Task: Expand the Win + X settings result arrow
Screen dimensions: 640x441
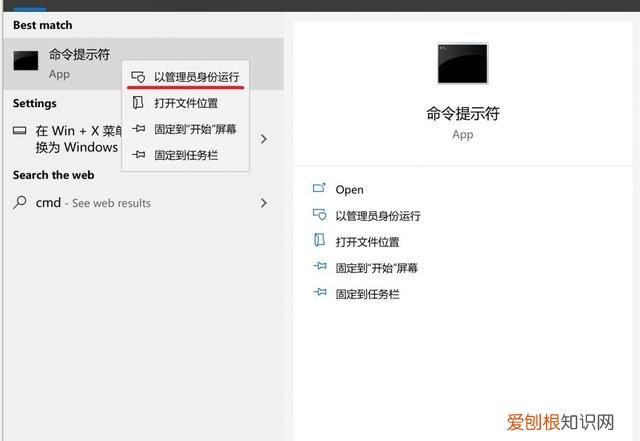Action: click(x=264, y=139)
